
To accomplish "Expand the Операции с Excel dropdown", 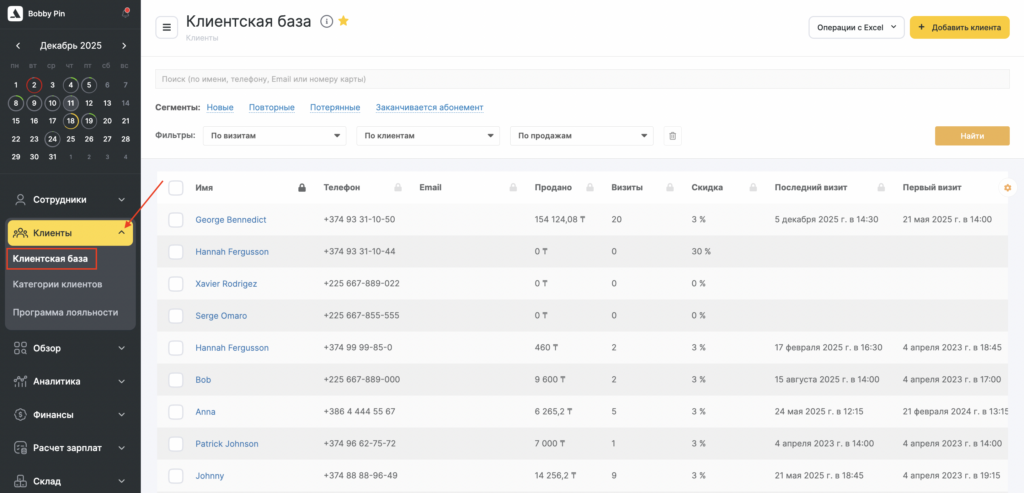I will tap(856, 28).
